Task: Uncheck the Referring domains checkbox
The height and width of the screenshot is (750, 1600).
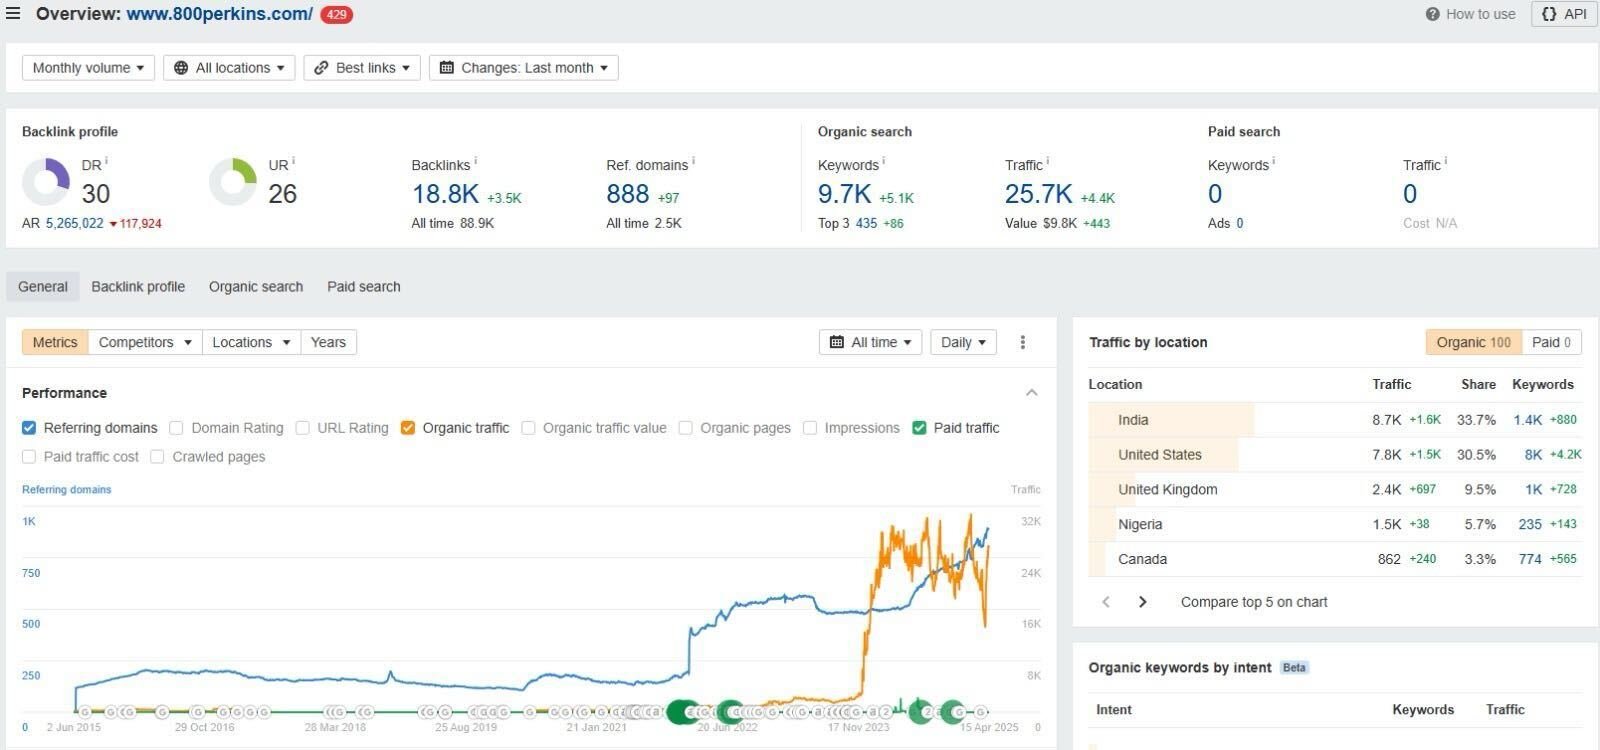Action: [29, 428]
